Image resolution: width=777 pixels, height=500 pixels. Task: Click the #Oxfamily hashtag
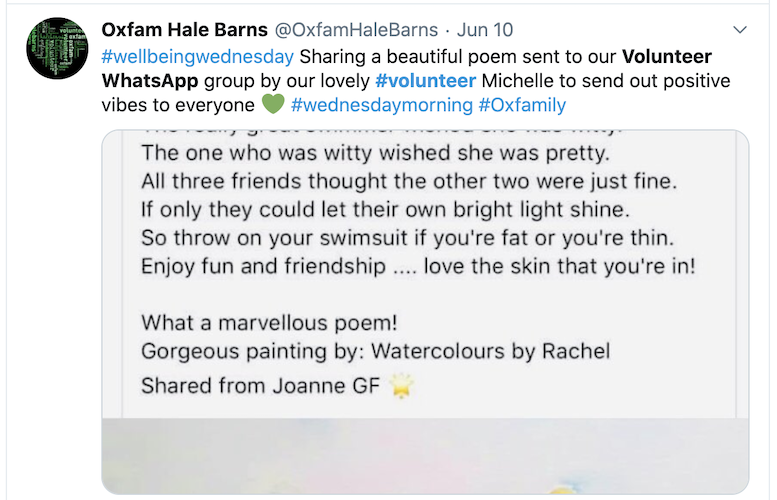pyautogui.click(x=522, y=104)
